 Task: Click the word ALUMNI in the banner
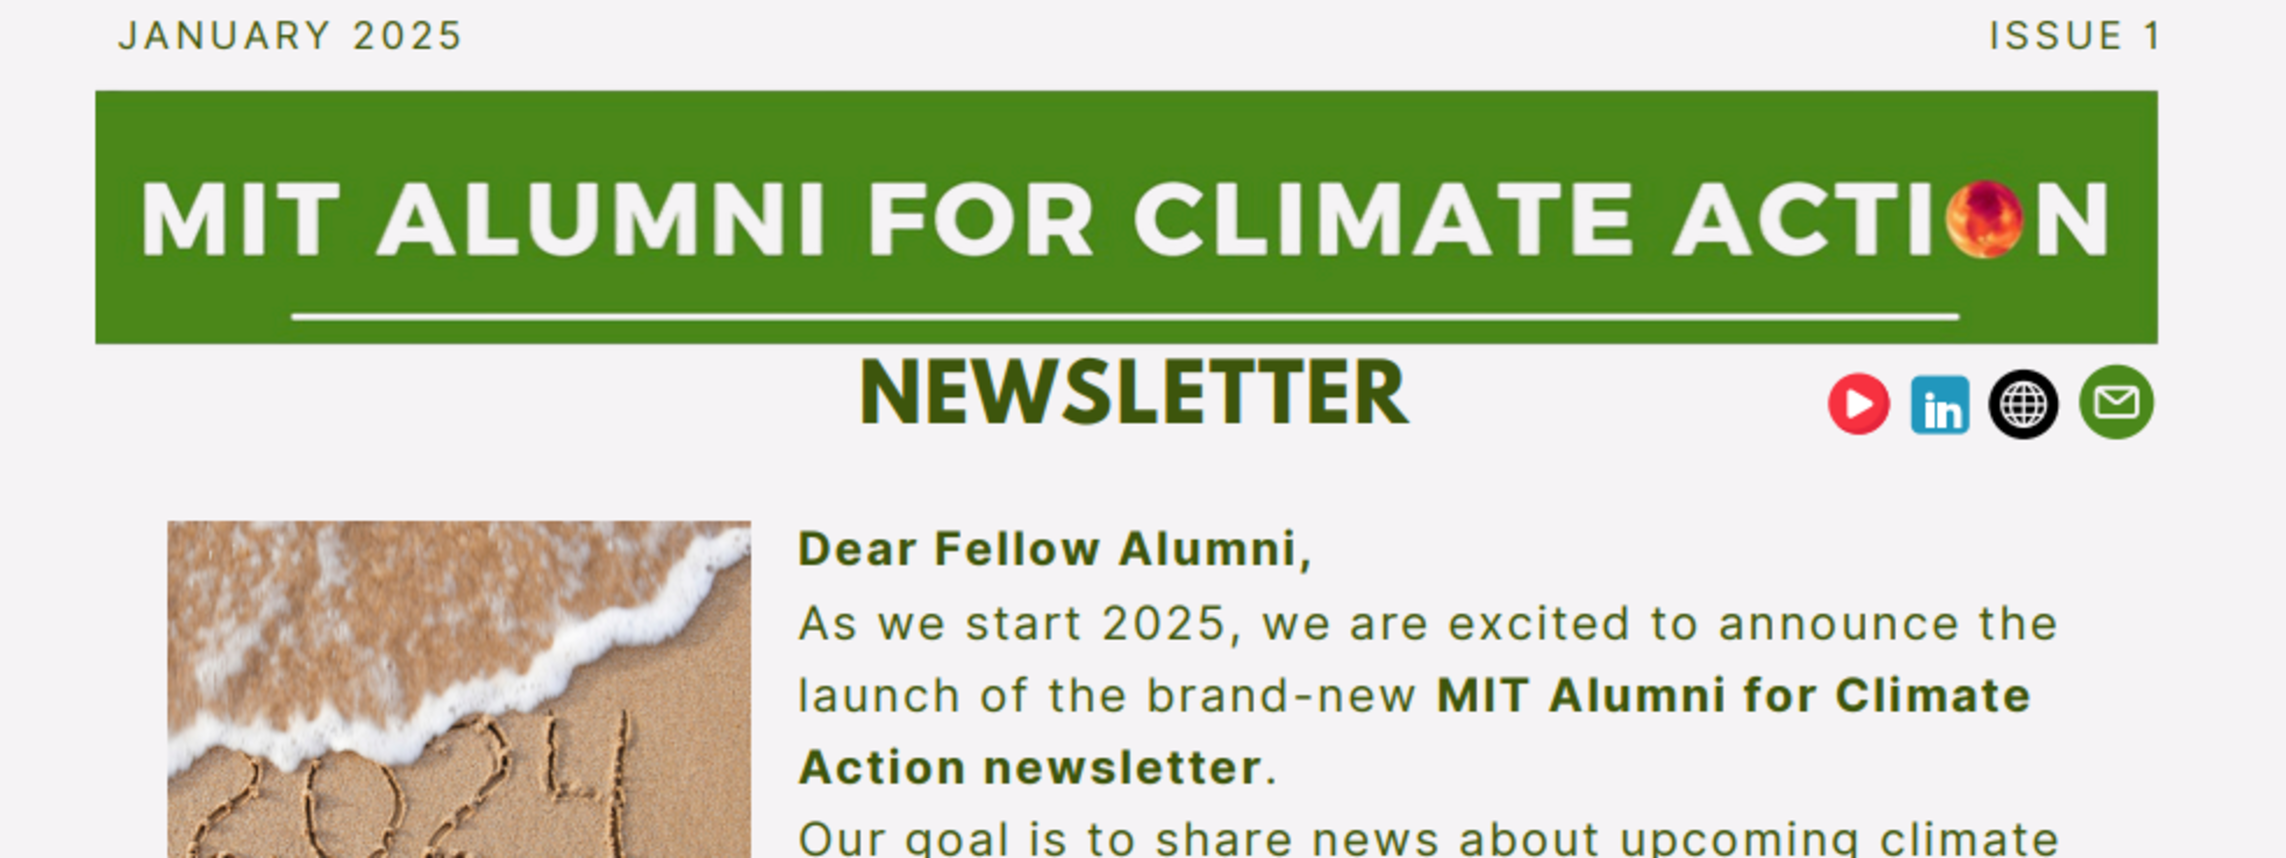(x=601, y=220)
